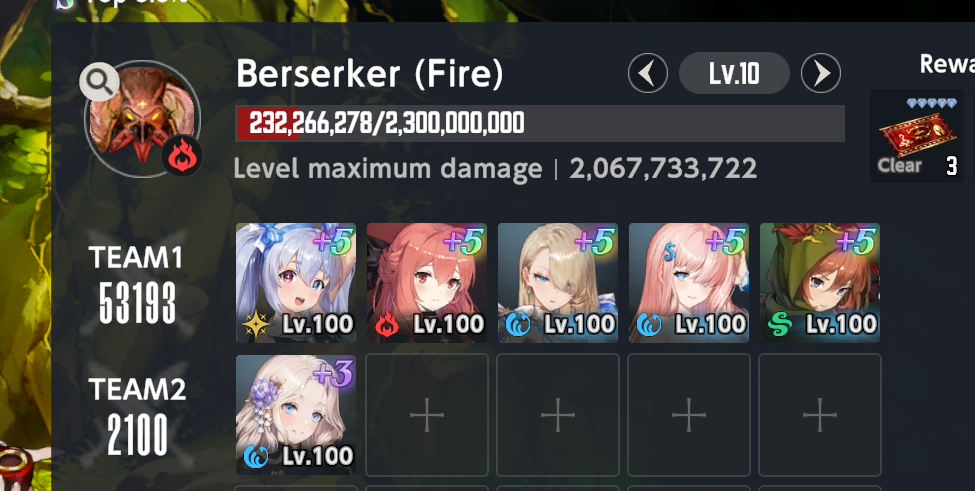Select the +3 water hero in Team 2

click(x=296, y=415)
